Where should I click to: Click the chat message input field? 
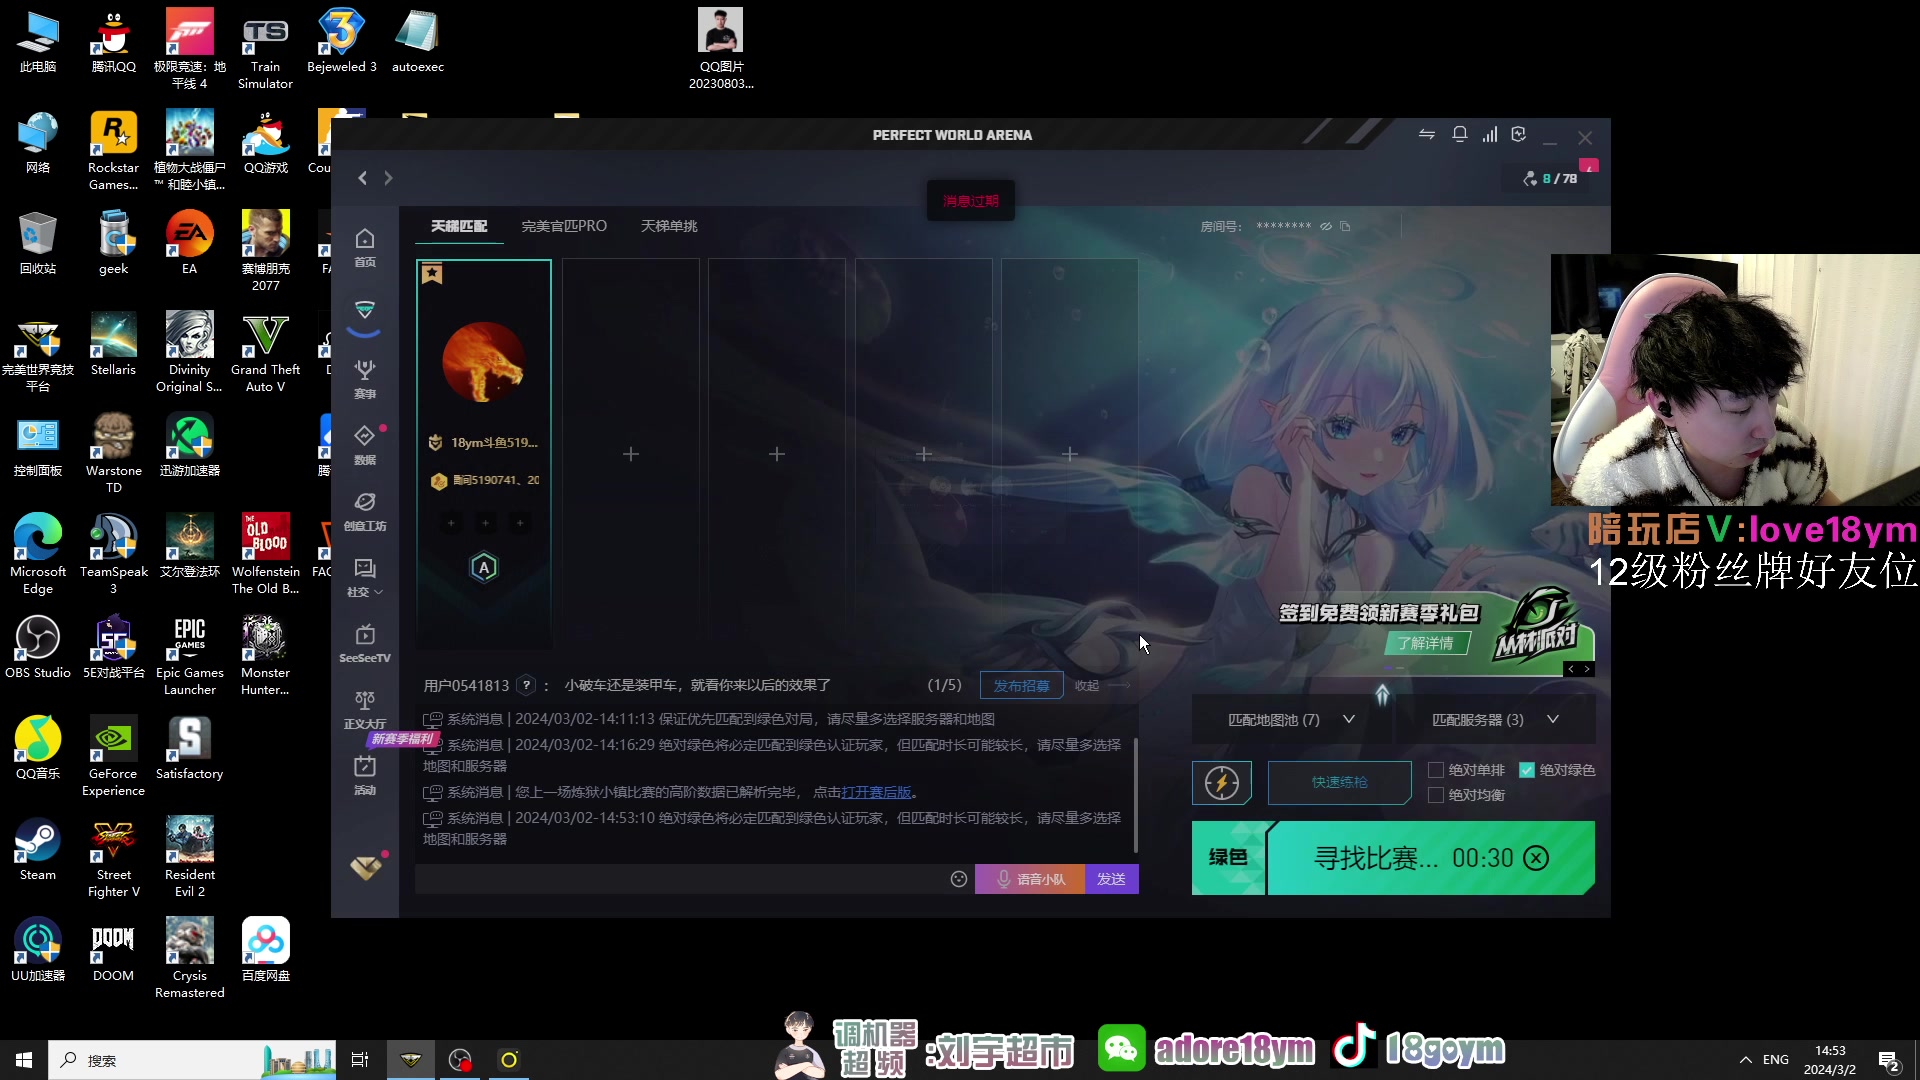tap(680, 878)
